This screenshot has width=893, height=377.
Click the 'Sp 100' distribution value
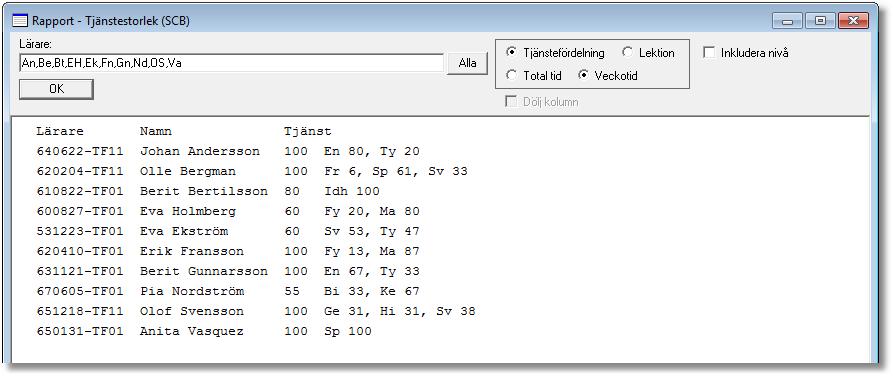coord(348,331)
